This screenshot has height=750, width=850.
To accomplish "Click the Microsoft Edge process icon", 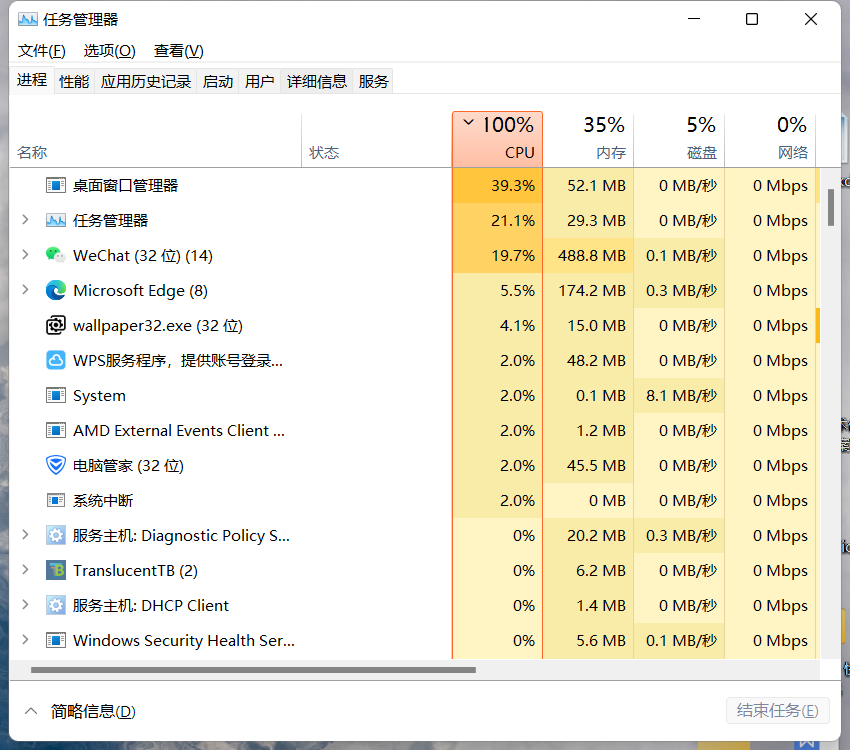I will point(56,290).
